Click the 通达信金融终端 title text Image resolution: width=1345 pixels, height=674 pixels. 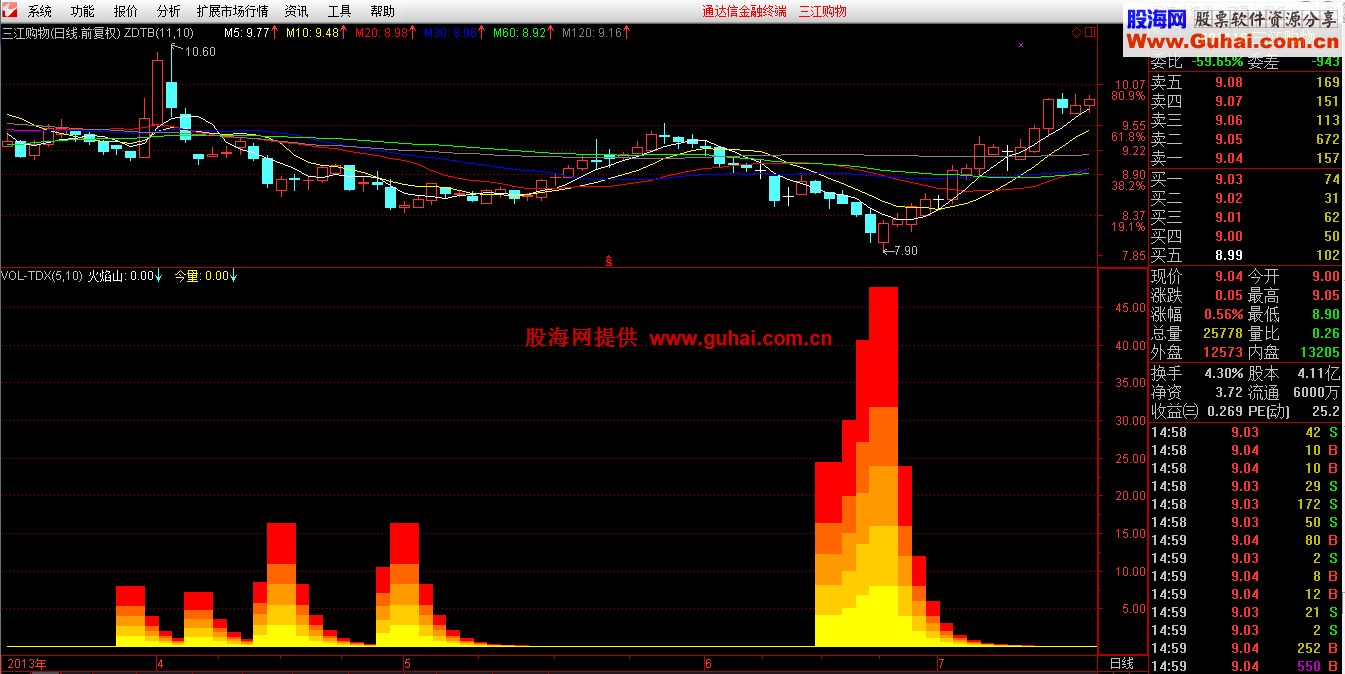[744, 11]
